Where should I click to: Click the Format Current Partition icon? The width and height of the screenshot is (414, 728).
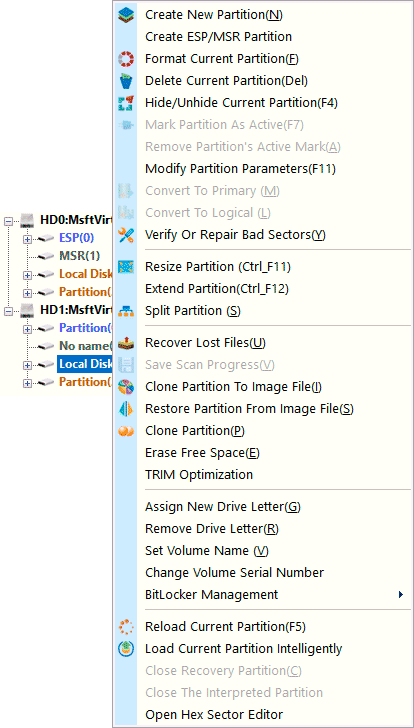point(126,59)
